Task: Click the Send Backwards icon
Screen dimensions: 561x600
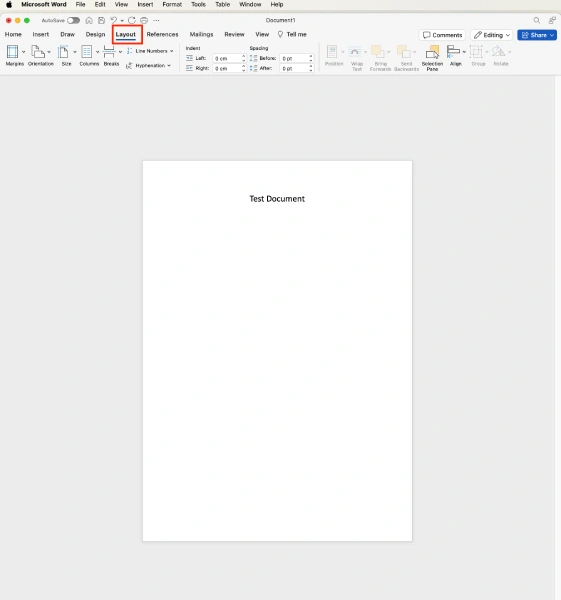Action: (x=404, y=52)
